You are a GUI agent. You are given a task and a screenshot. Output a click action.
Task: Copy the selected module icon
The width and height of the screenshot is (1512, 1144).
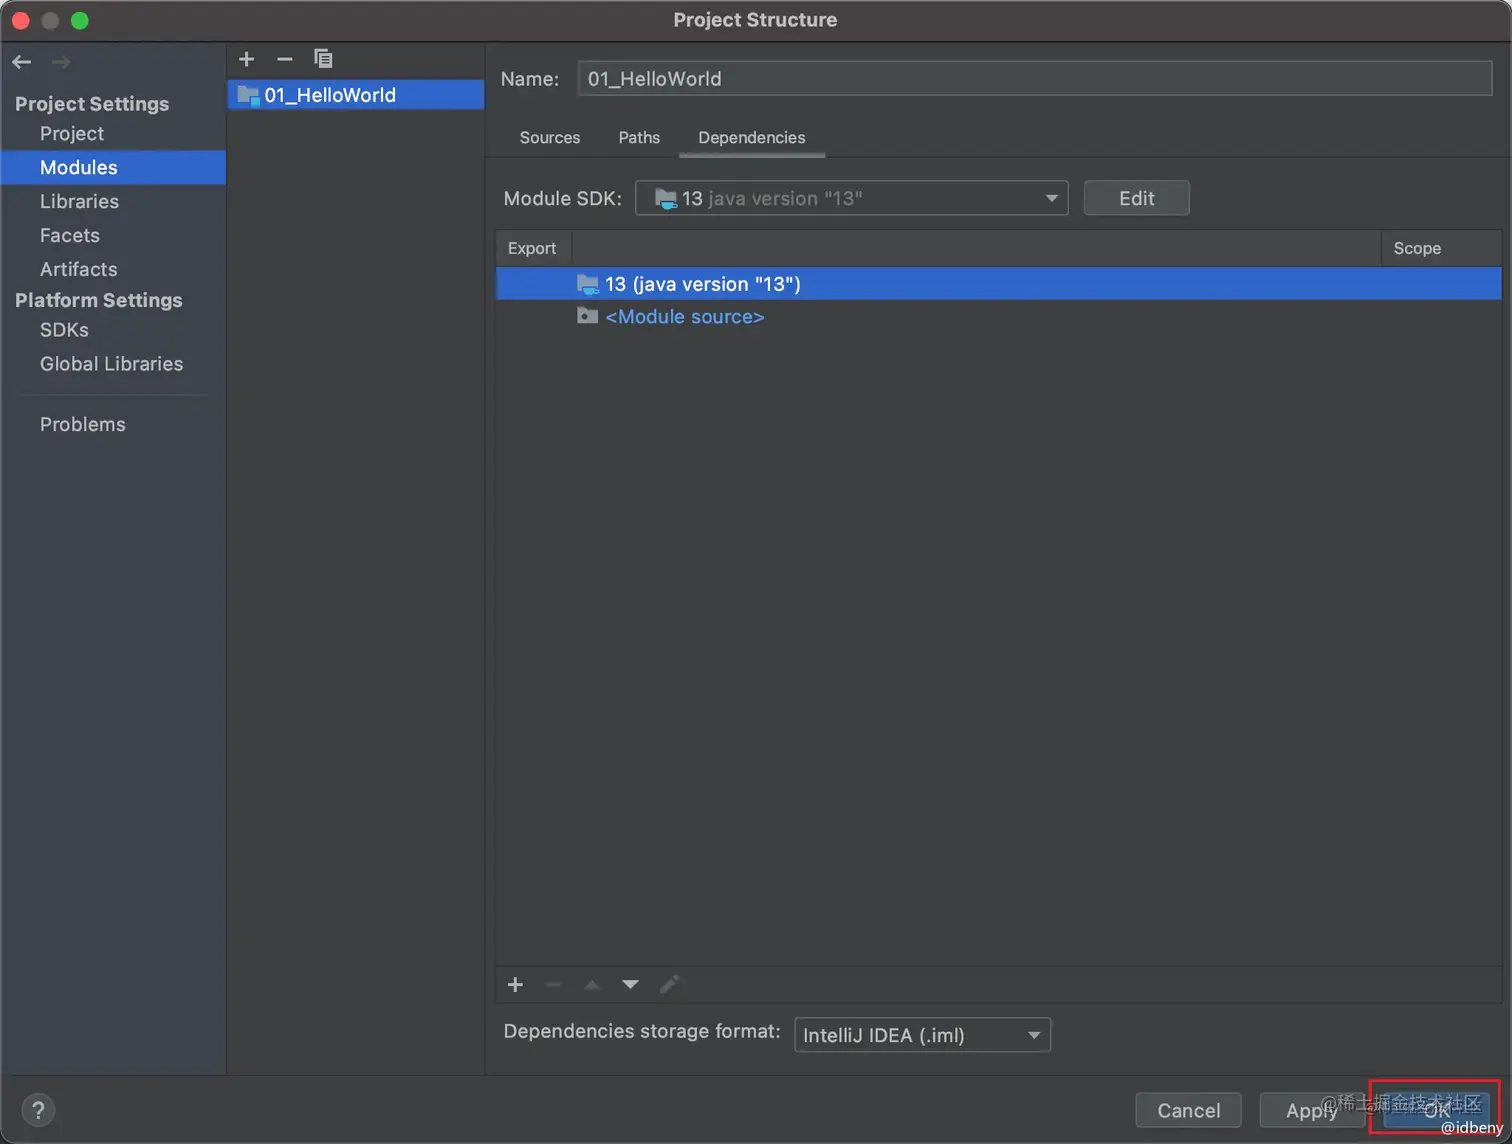[x=323, y=59]
